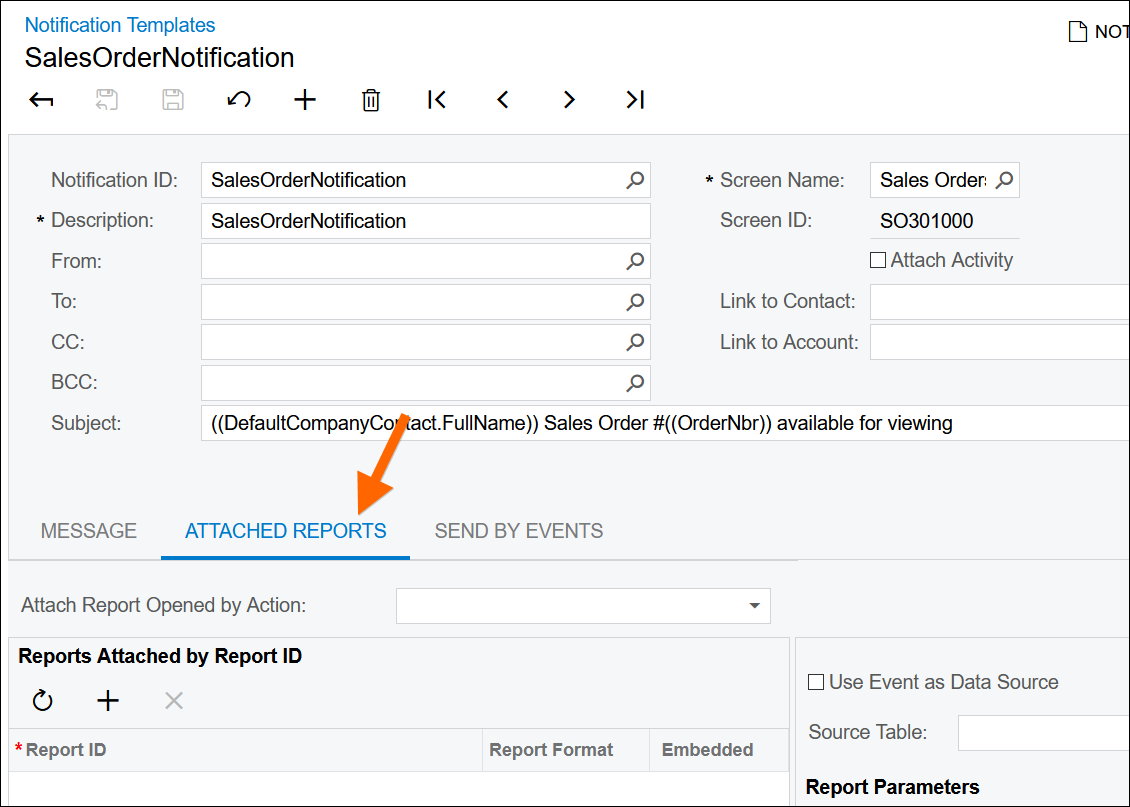
Task: Expand Attach Report Opened by Action dropdown
Action: click(753, 606)
